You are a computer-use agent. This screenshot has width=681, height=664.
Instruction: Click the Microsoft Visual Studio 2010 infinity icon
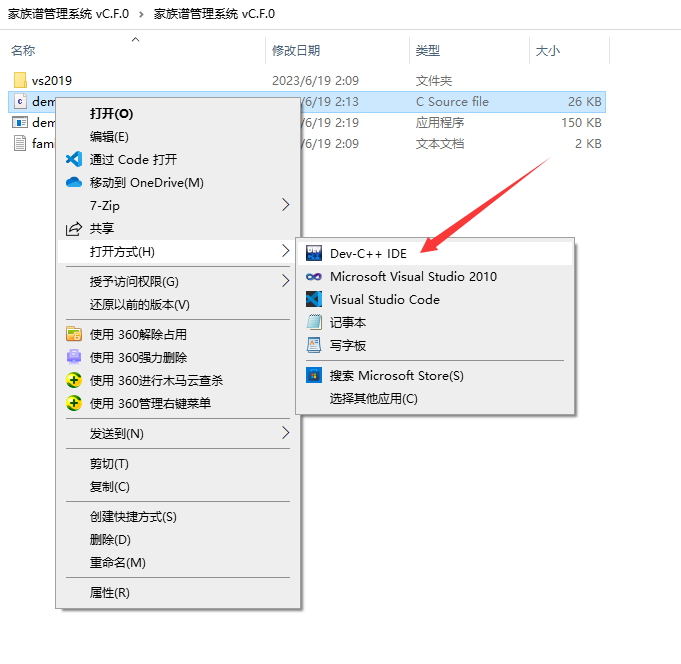tap(314, 277)
